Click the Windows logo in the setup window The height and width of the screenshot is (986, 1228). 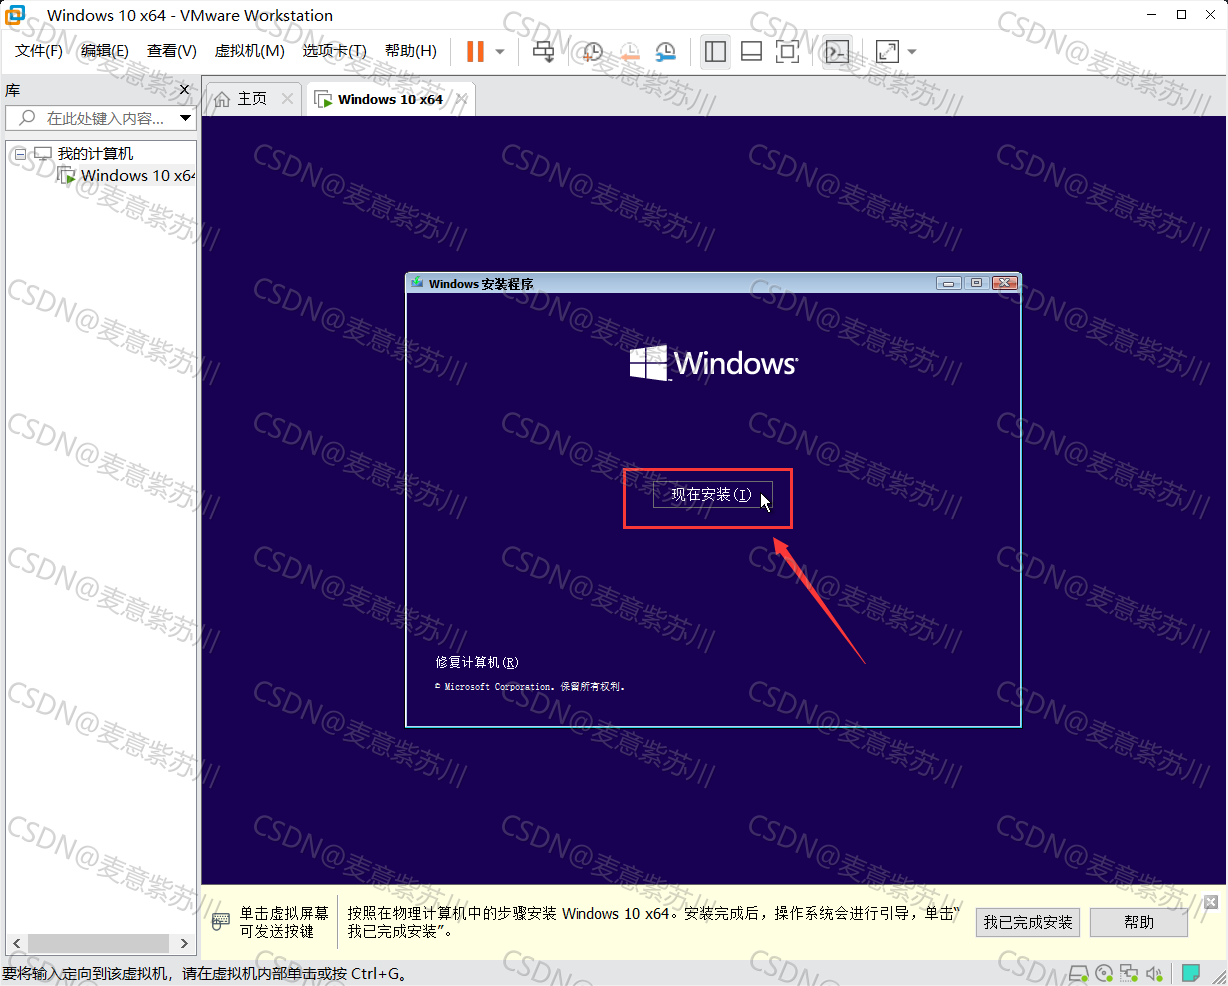point(713,363)
